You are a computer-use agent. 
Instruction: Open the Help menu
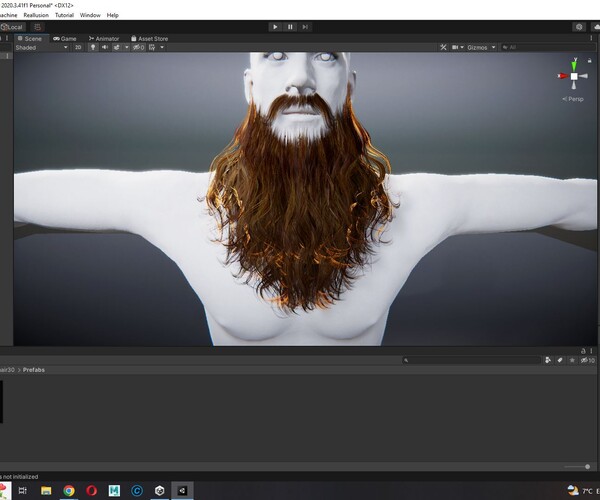pos(112,15)
